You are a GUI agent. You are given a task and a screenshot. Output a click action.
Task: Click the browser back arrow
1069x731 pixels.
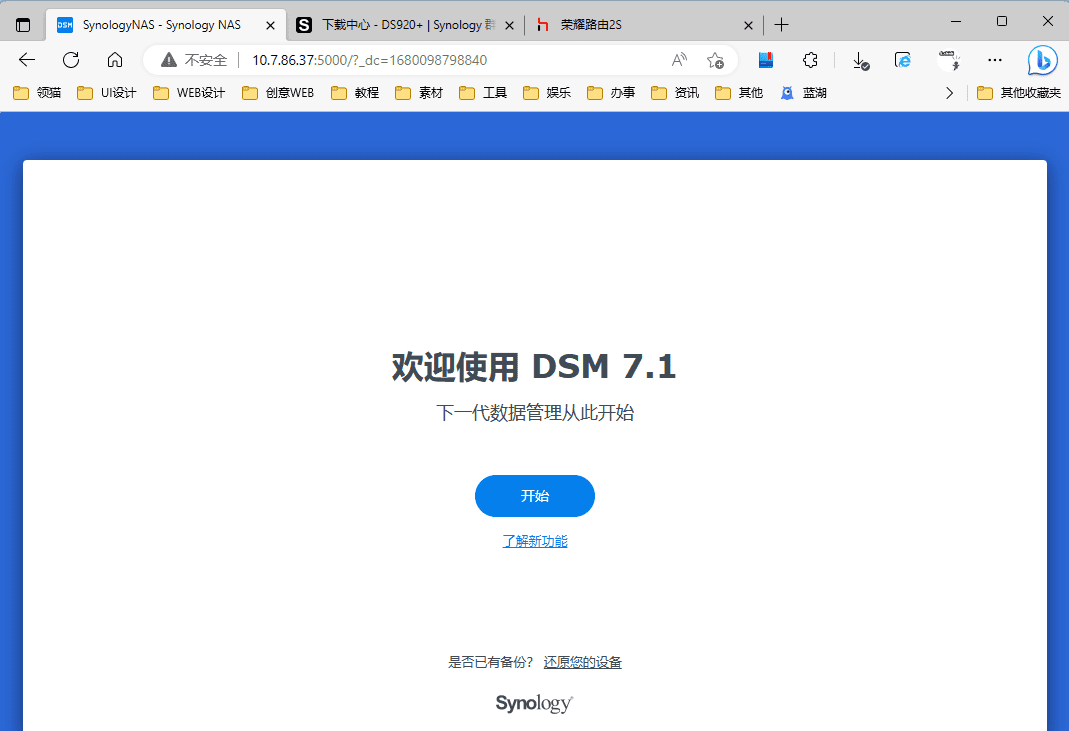27,60
